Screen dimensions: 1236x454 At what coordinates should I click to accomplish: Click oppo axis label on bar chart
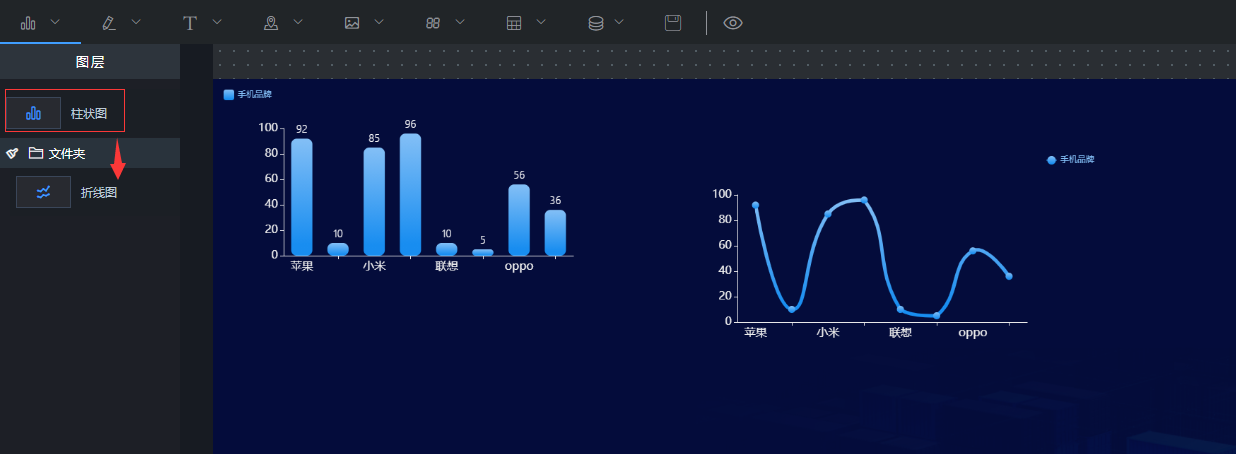point(519,266)
